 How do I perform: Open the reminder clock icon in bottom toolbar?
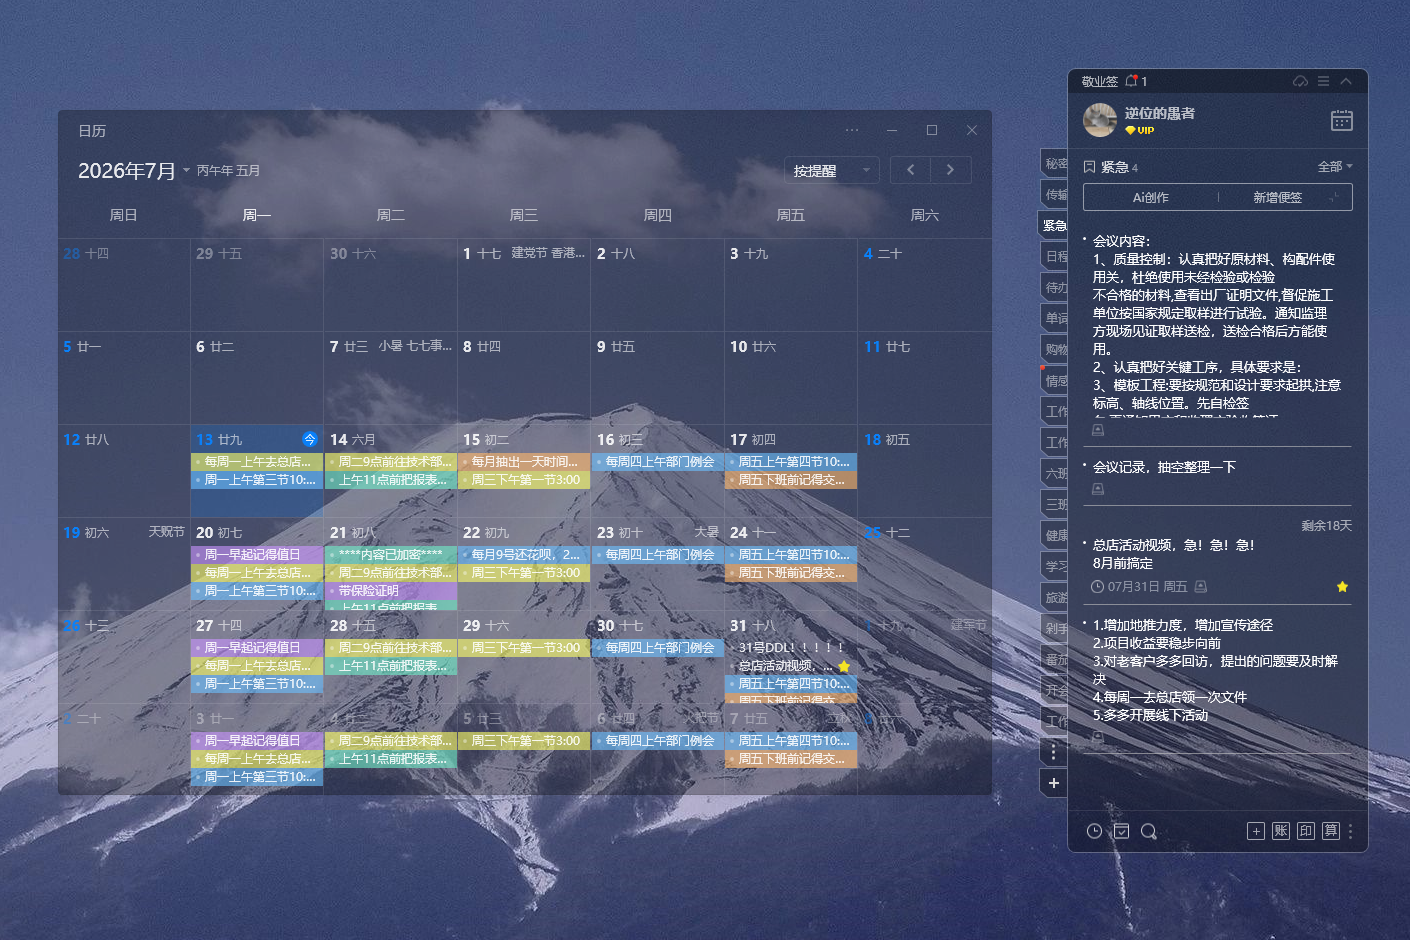(1094, 831)
